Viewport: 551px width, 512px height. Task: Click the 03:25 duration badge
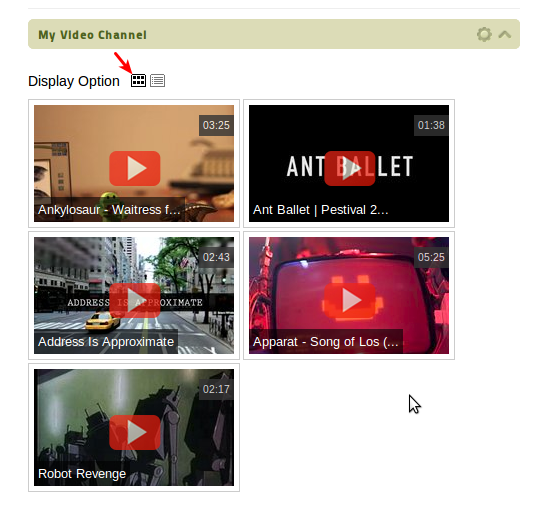[216, 125]
